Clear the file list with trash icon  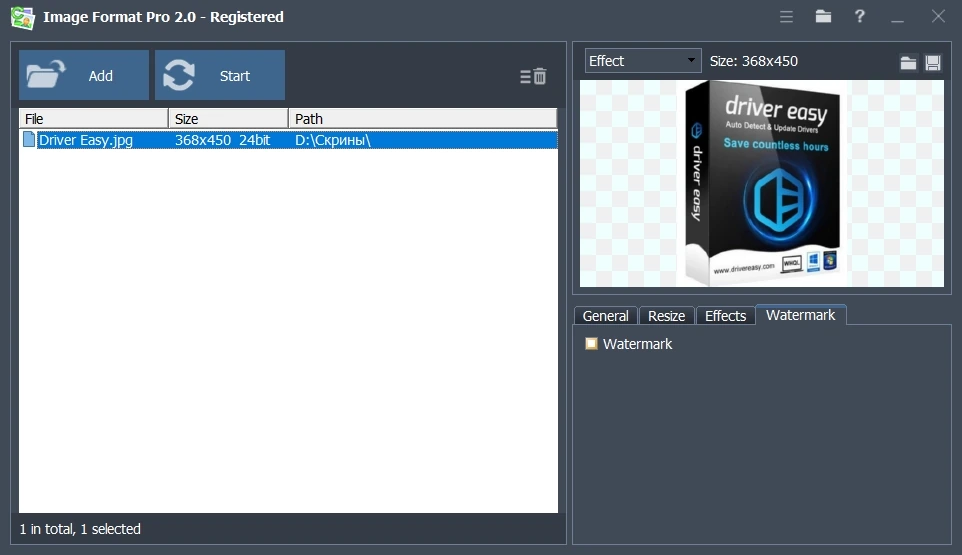click(x=533, y=77)
